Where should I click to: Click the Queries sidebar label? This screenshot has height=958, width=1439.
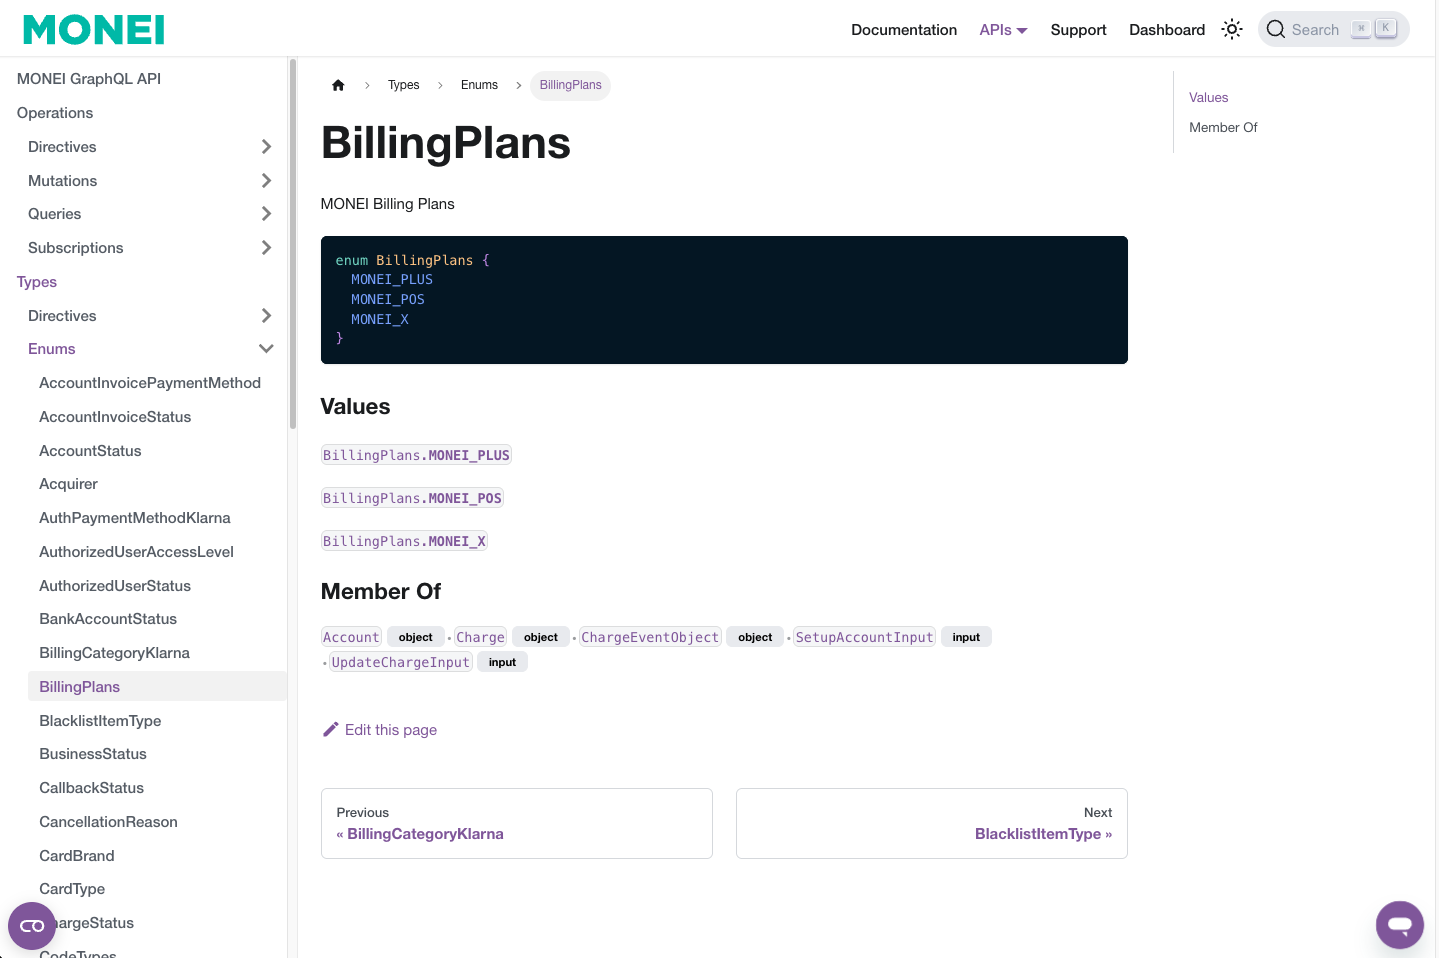pos(55,214)
